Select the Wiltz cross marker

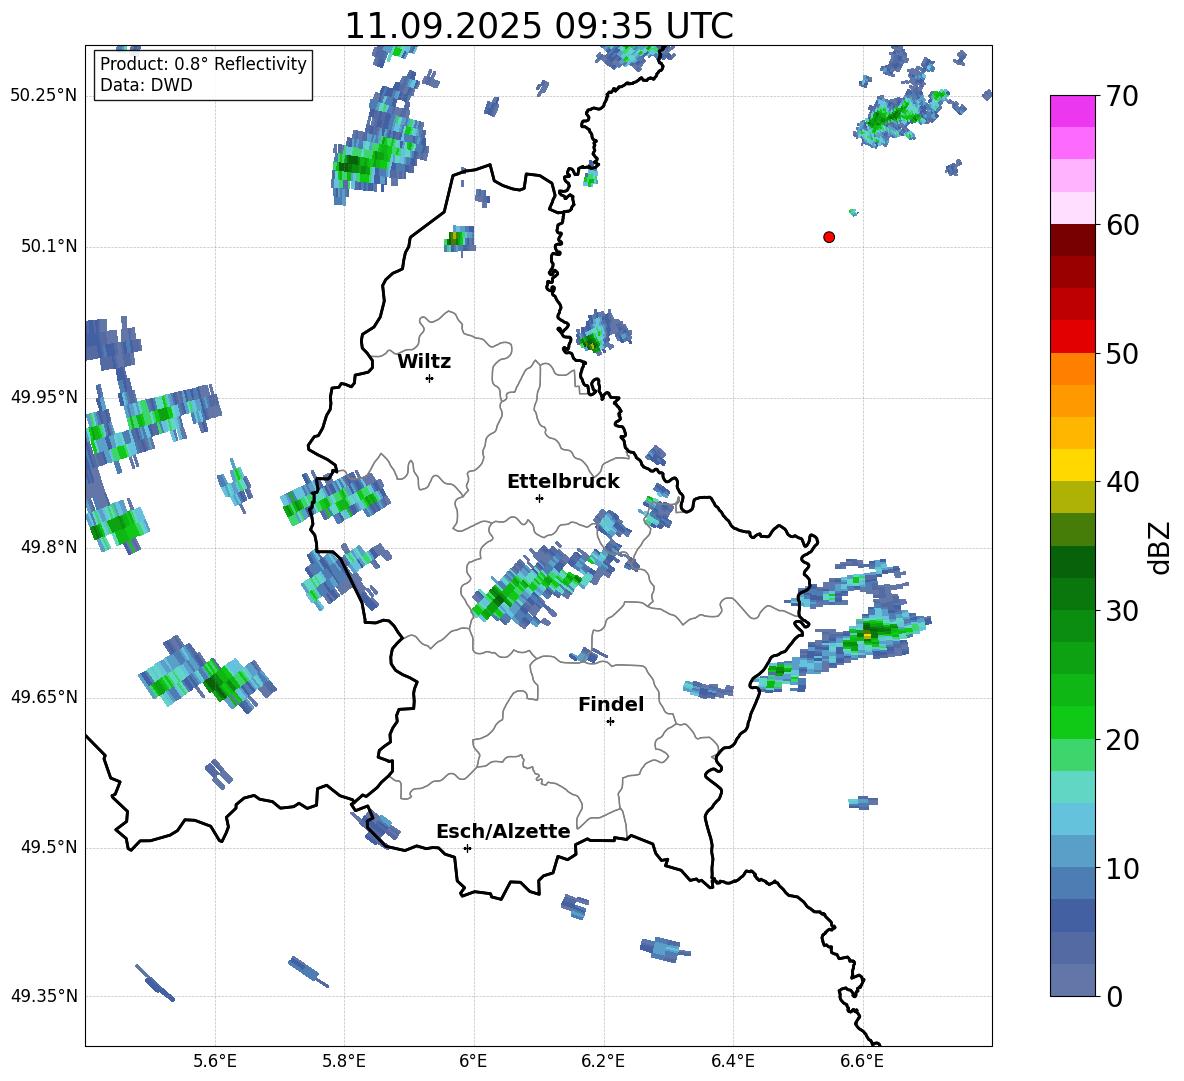tap(429, 378)
